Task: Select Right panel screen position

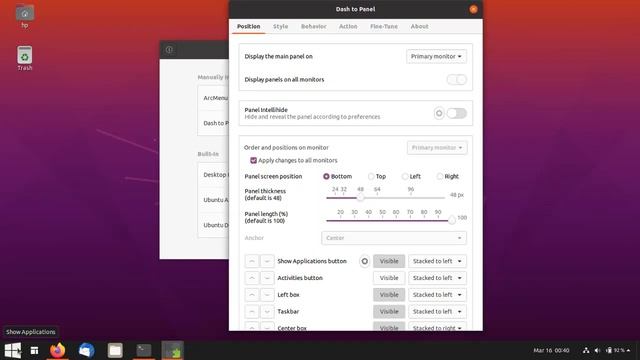Action: point(440,176)
